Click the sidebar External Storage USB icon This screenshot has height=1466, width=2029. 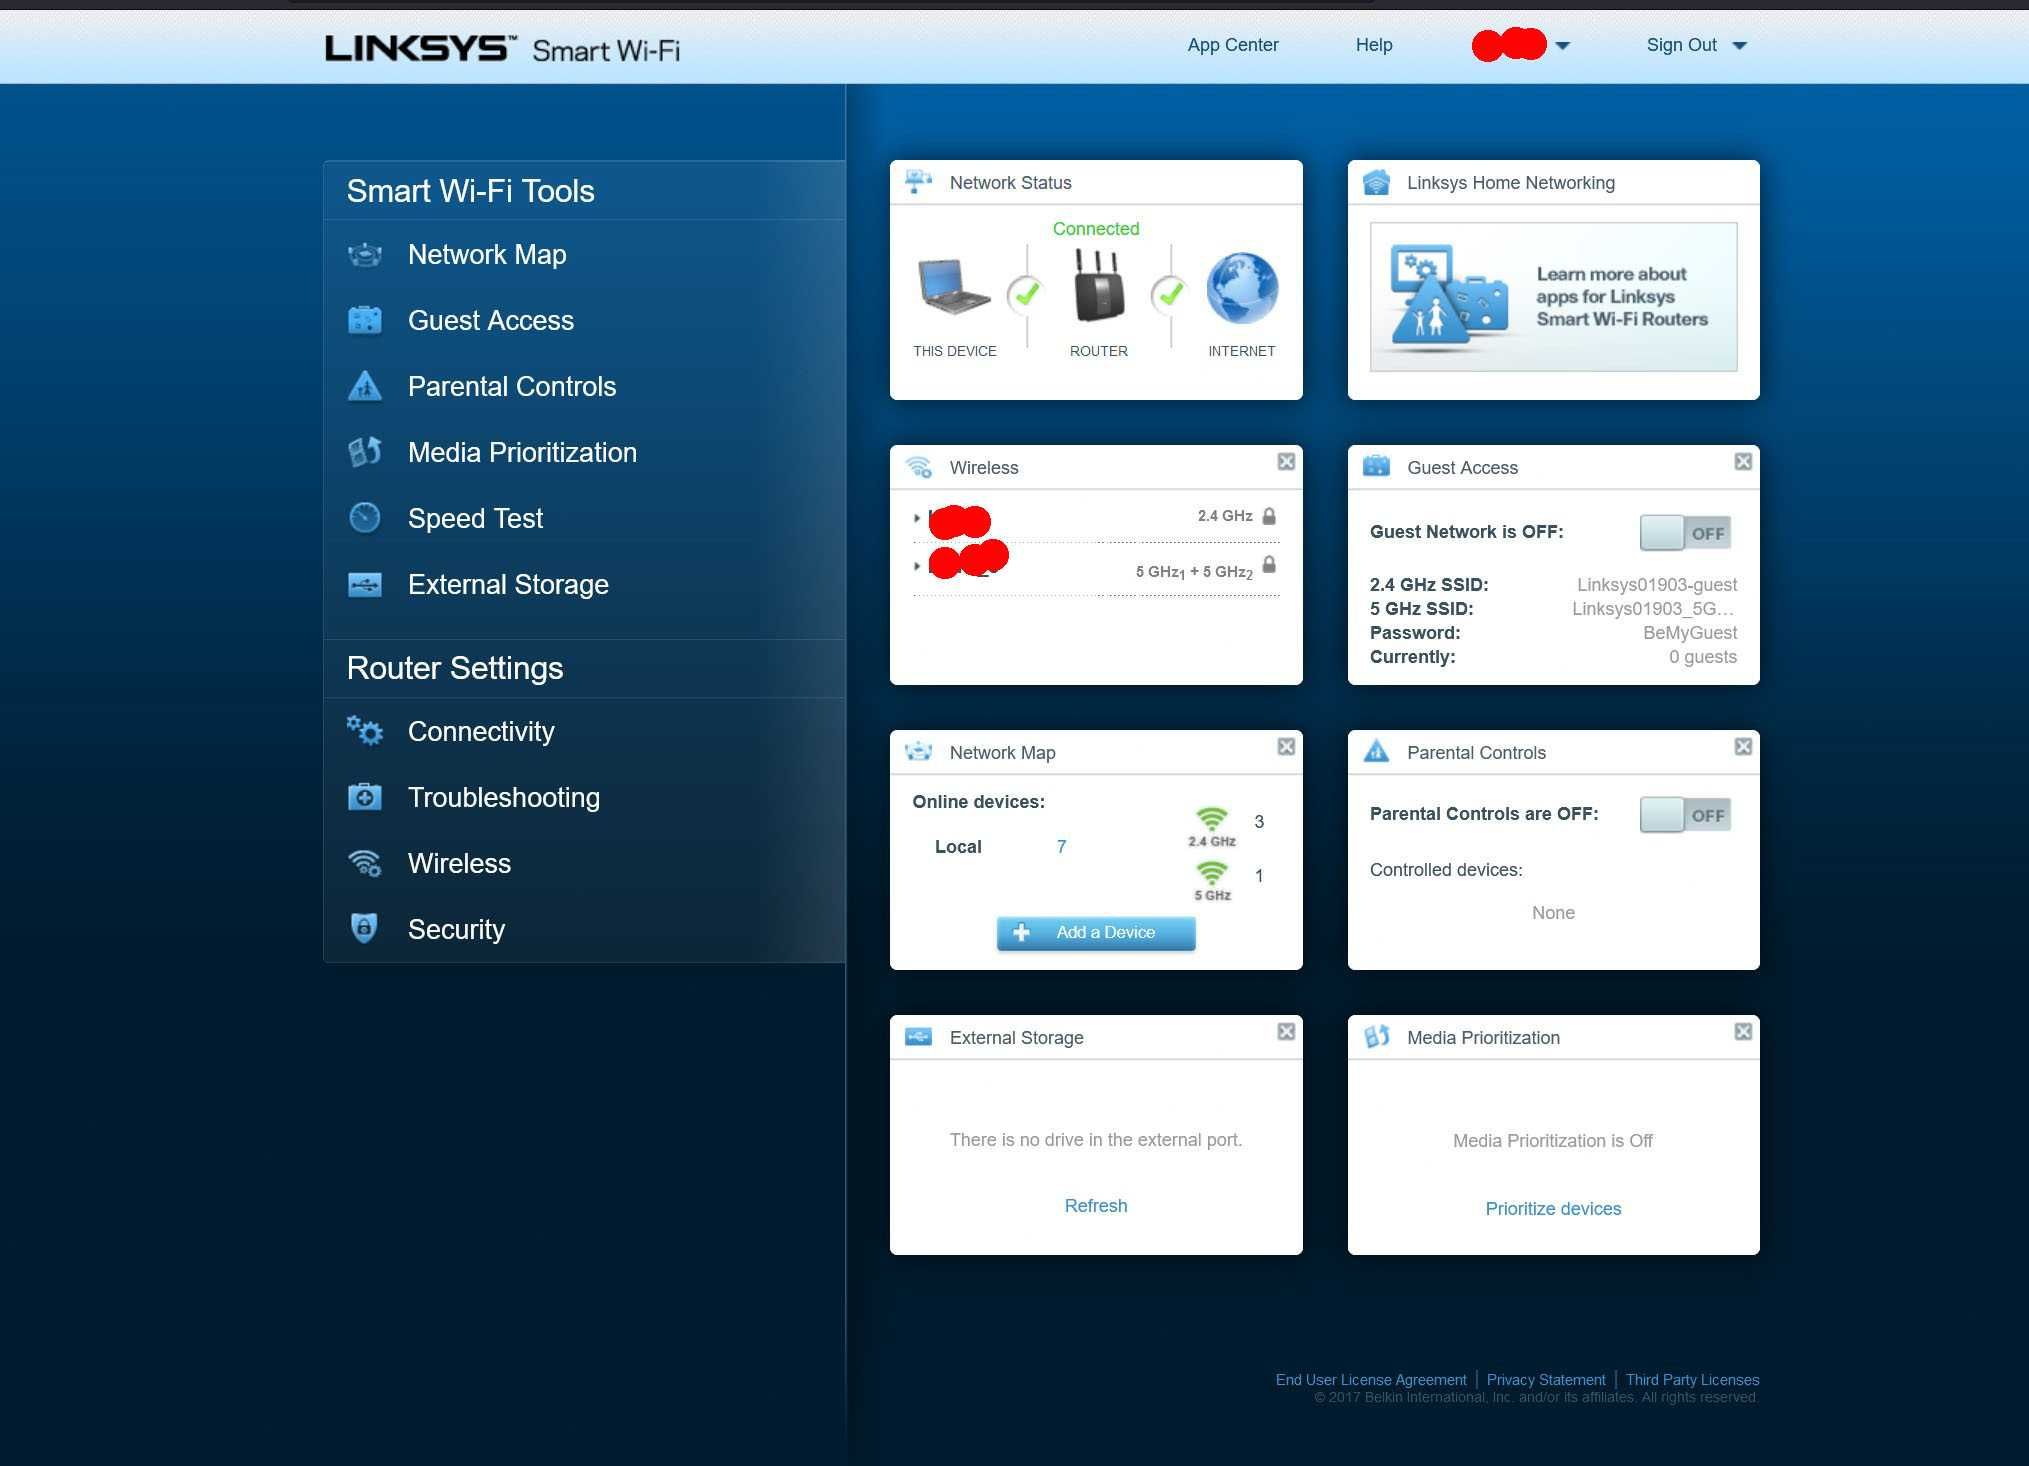pyautogui.click(x=365, y=585)
